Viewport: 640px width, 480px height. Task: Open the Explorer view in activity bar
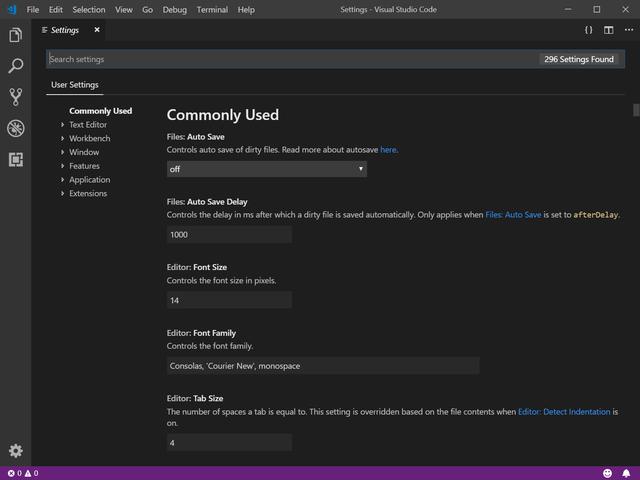click(16, 35)
